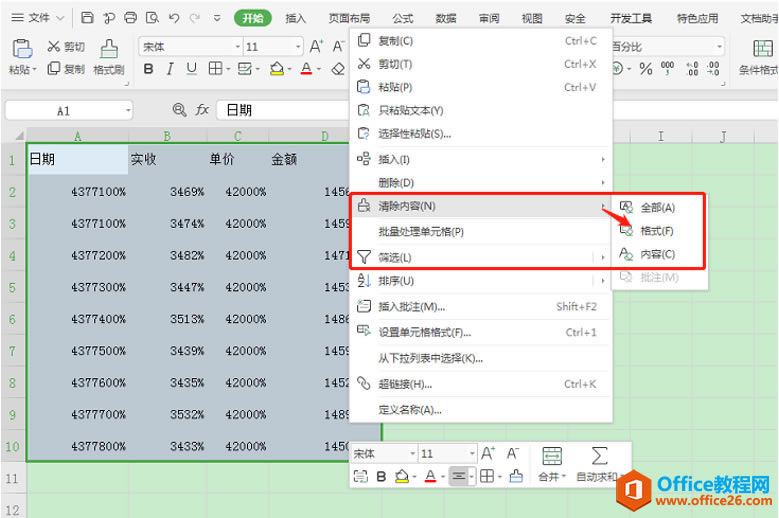779x518 pixels.
Task: Click the eraser clear icon in ribbon
Action: pos(338,69)
